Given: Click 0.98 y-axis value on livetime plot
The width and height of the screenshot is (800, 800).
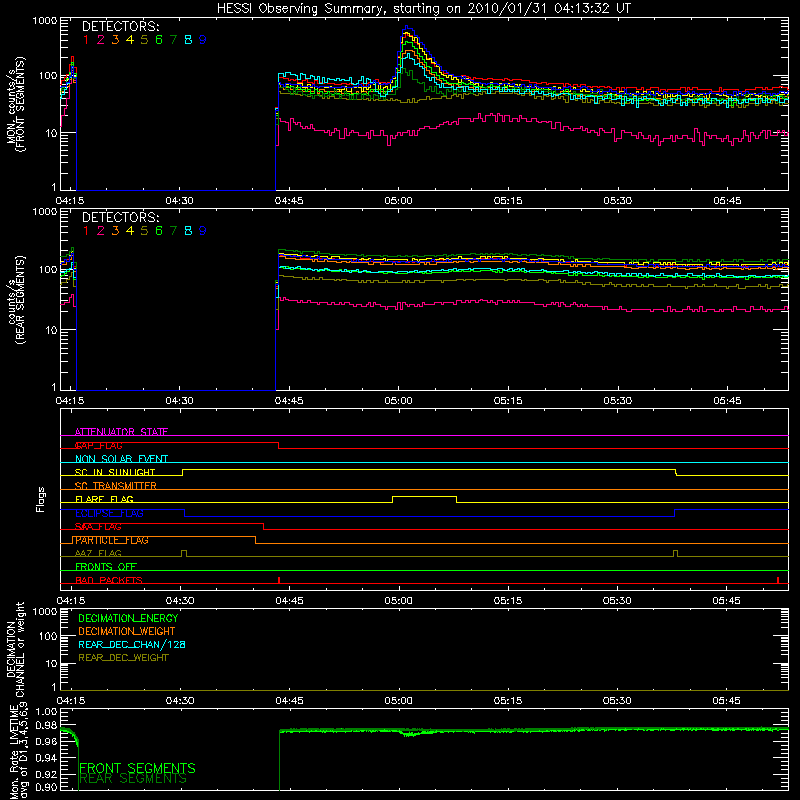Looking at the screenshot, I should pyautogui.click(x=47, y=725).
